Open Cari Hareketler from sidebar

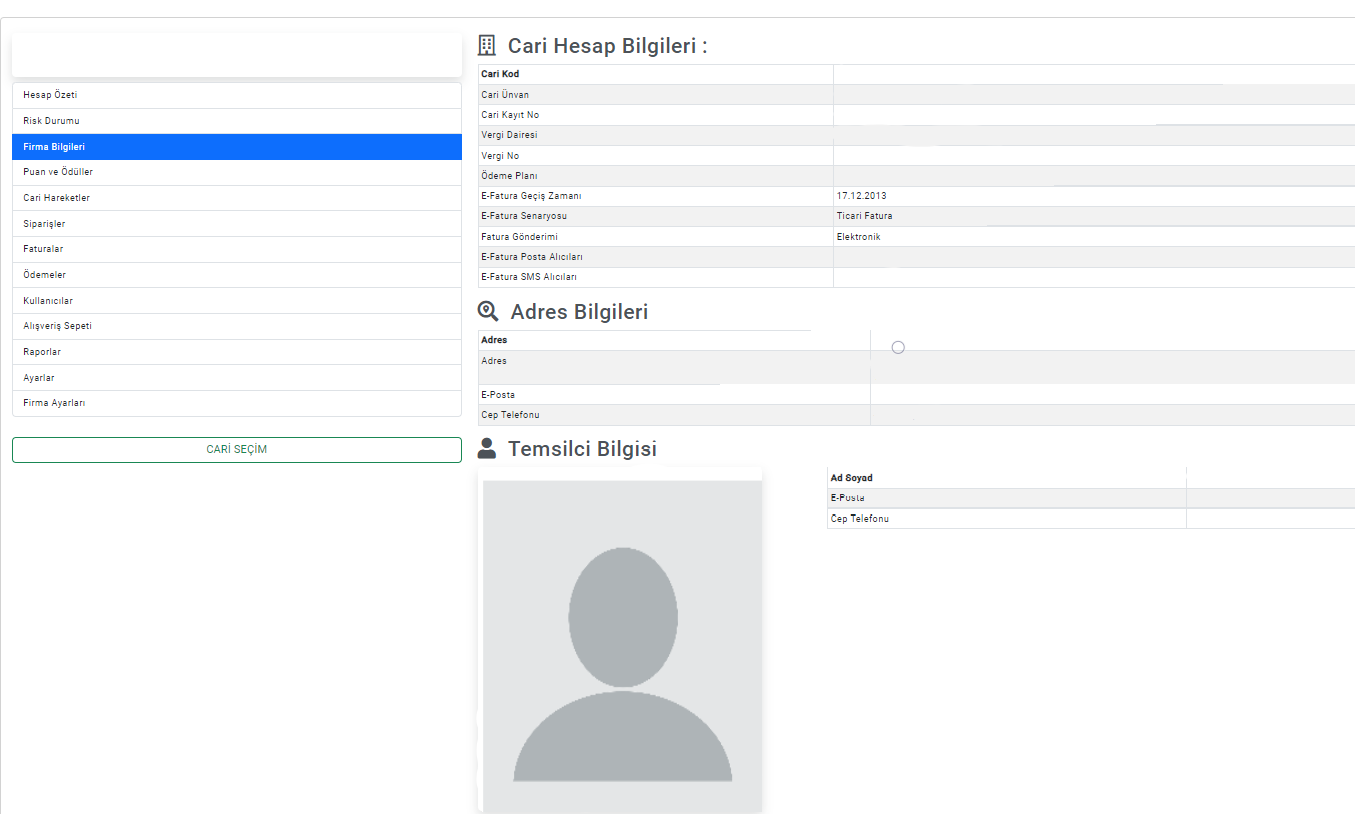[236, 198]
